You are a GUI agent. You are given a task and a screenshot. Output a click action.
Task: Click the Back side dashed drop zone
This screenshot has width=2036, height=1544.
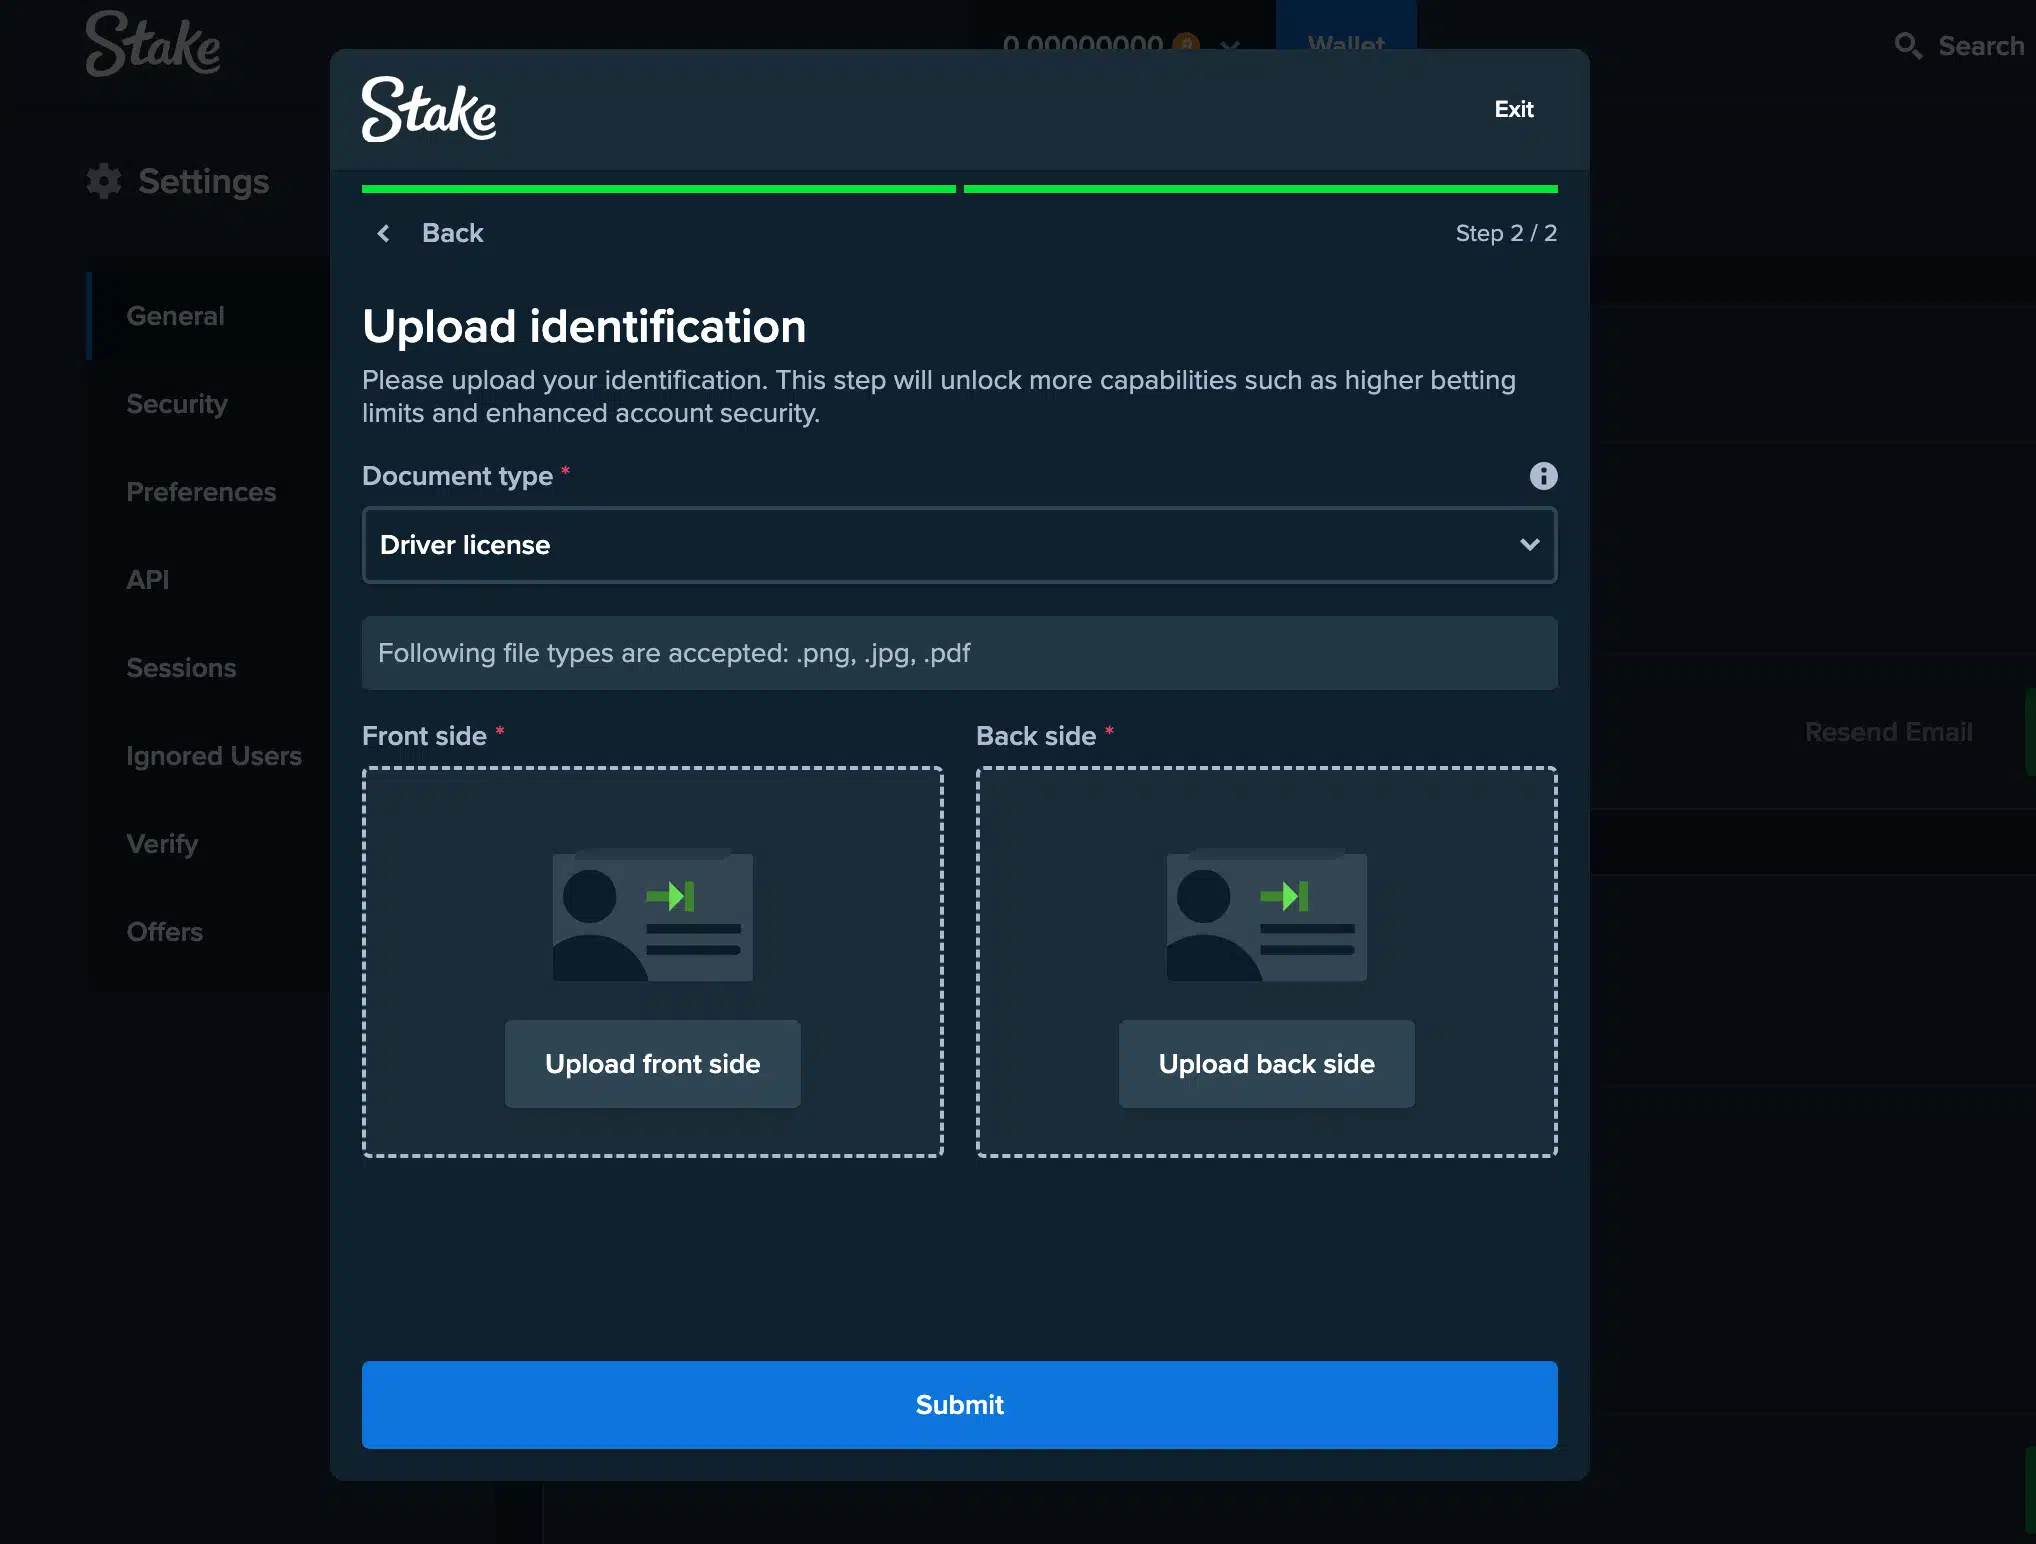pos(1266,962)
